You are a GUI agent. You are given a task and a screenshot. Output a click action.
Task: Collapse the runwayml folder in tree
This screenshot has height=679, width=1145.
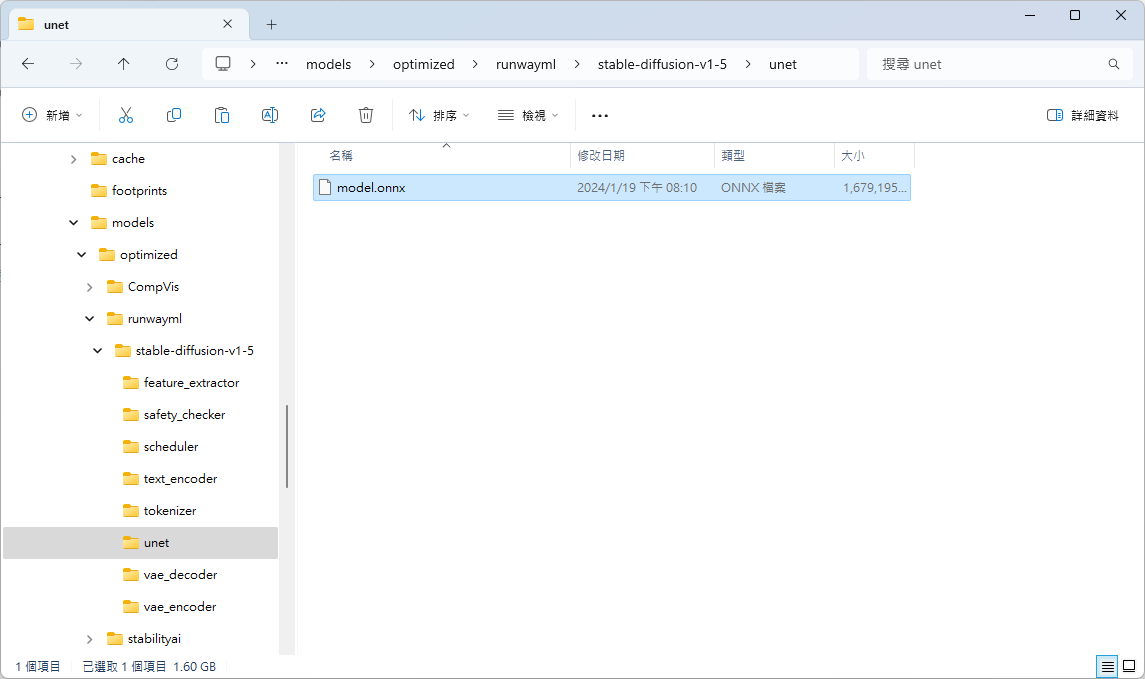pos(89,319)
